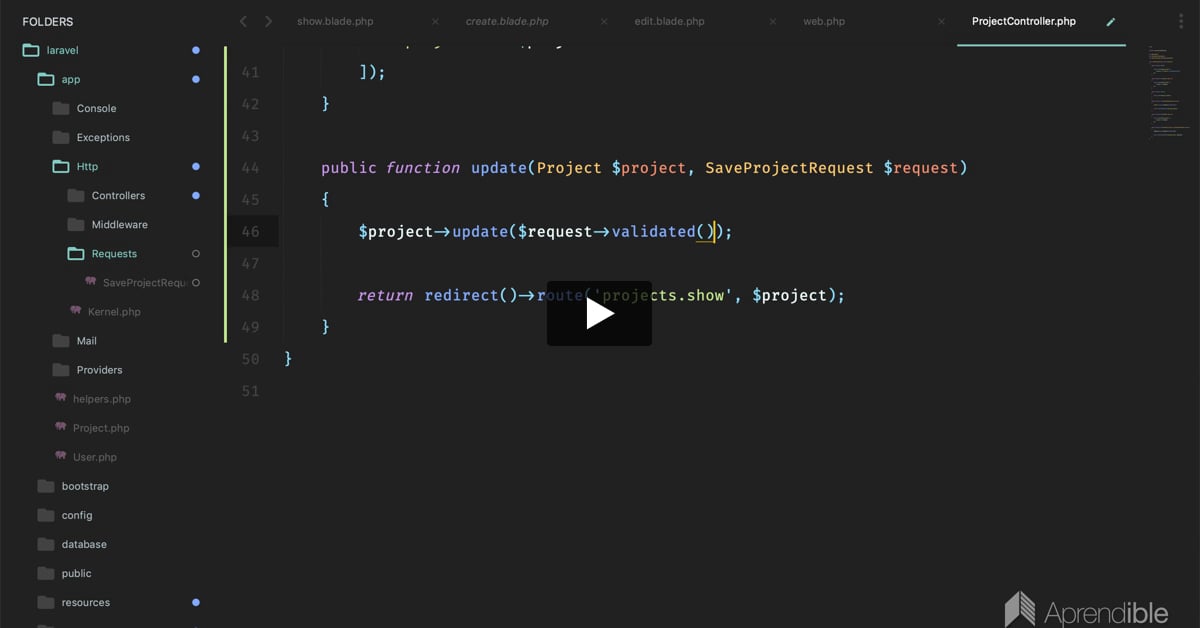The height and width of the screenshot is (628, 1200).
Task: Close the show.blade.php tab
Action: (435, 21)
